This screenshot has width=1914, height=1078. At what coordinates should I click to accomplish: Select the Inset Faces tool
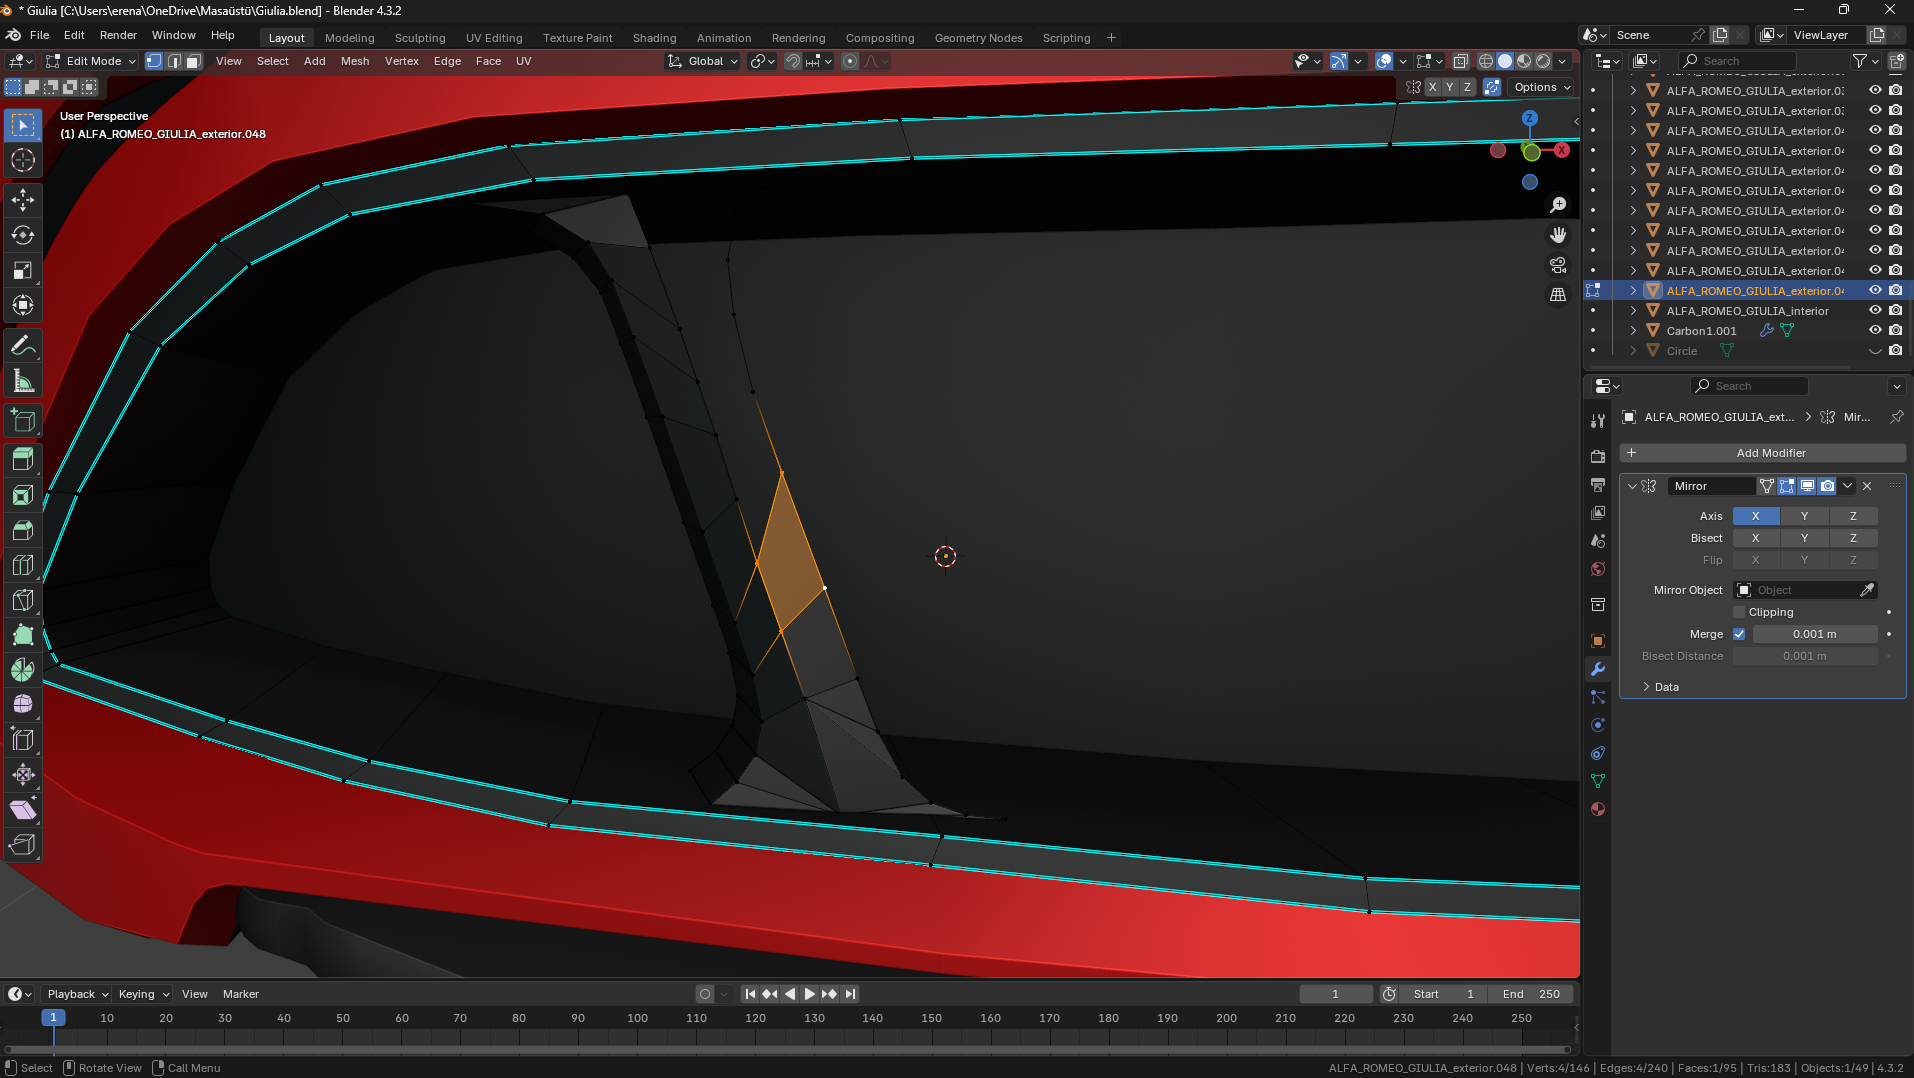(x=23, y=495)
